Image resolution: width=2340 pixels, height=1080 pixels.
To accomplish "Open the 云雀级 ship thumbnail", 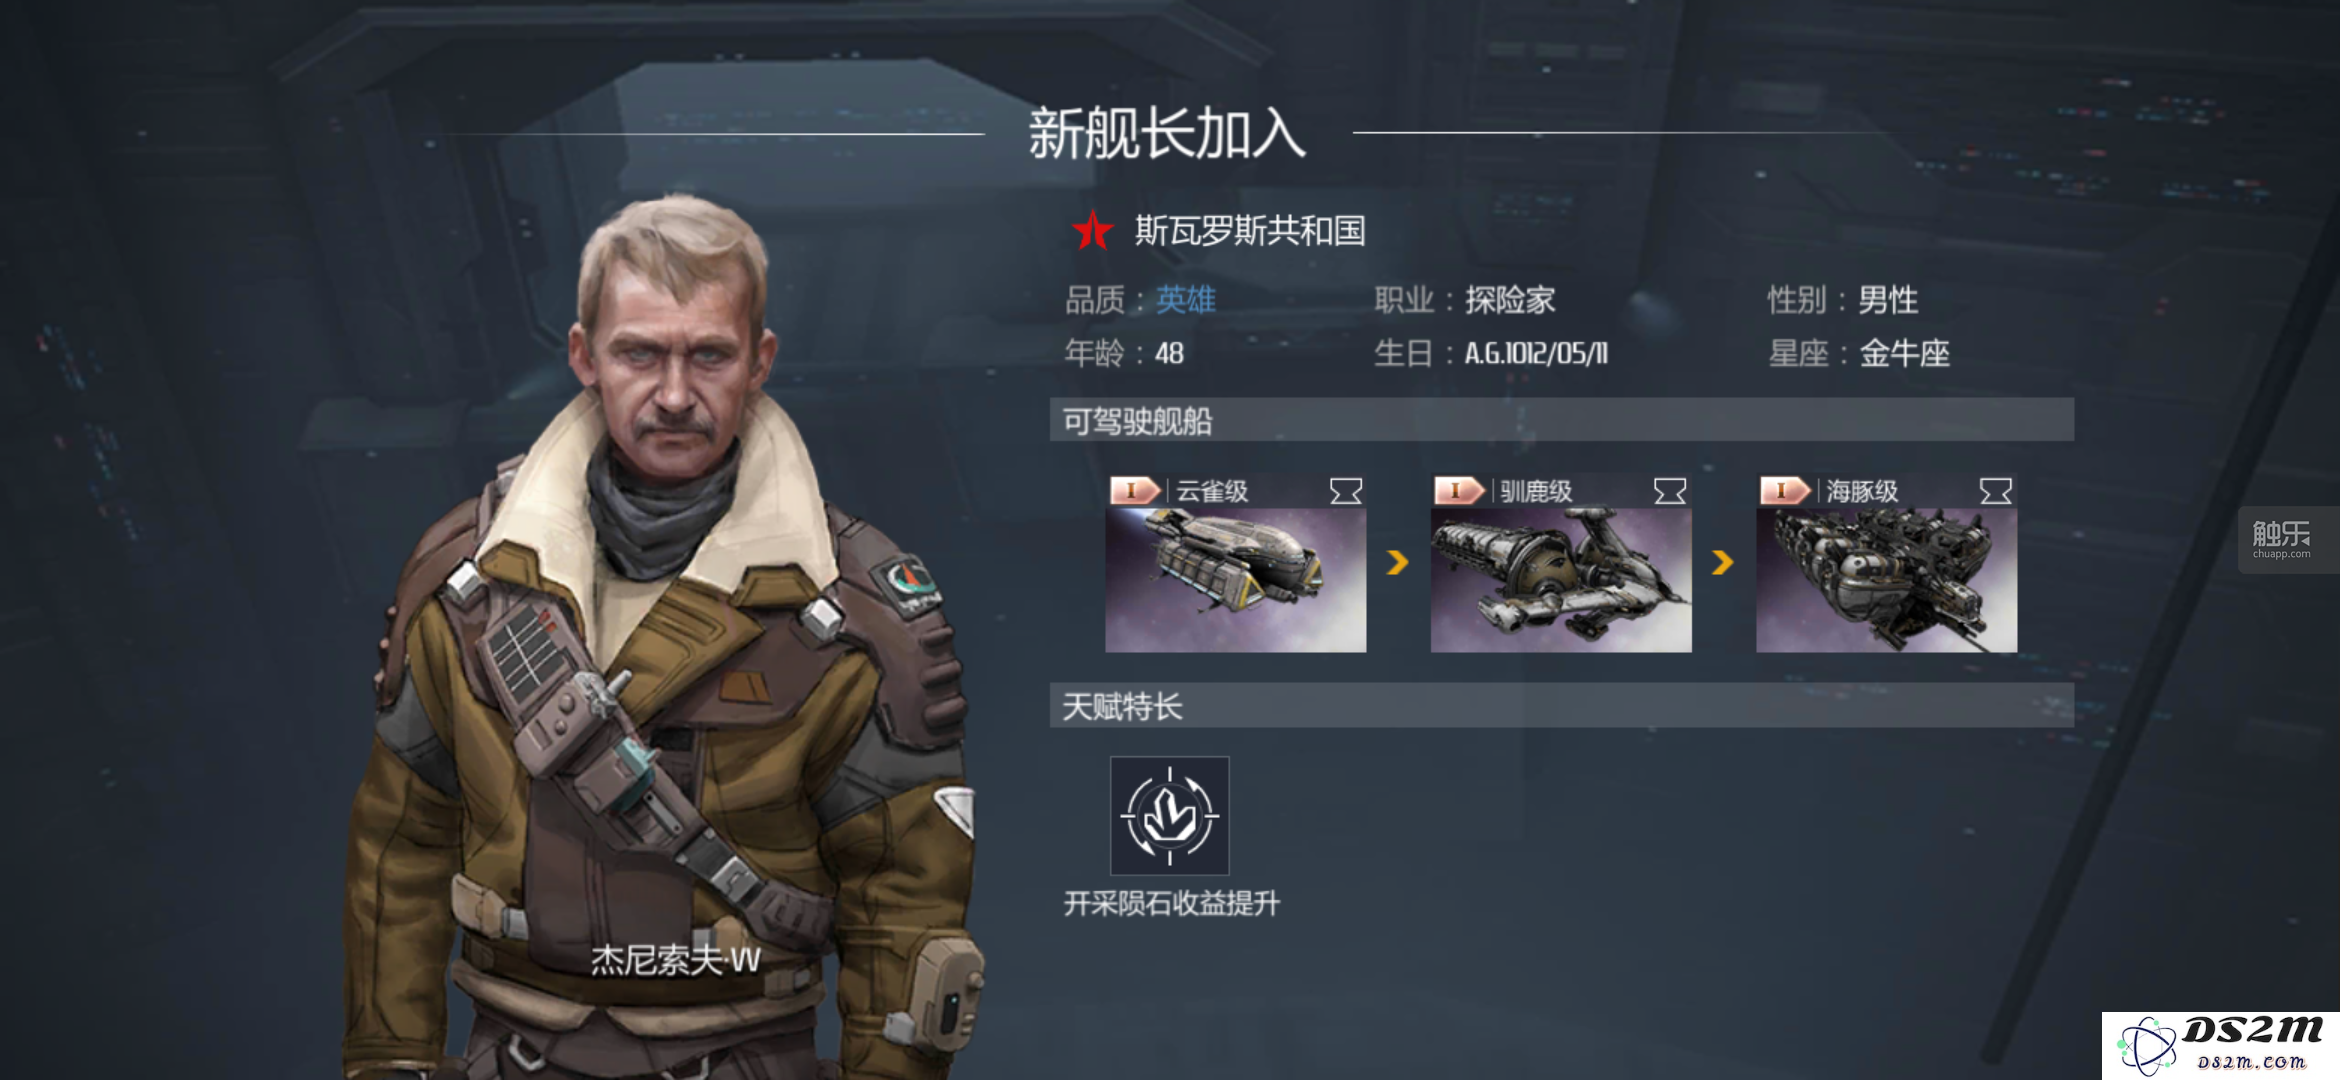I will point(1236,580).
